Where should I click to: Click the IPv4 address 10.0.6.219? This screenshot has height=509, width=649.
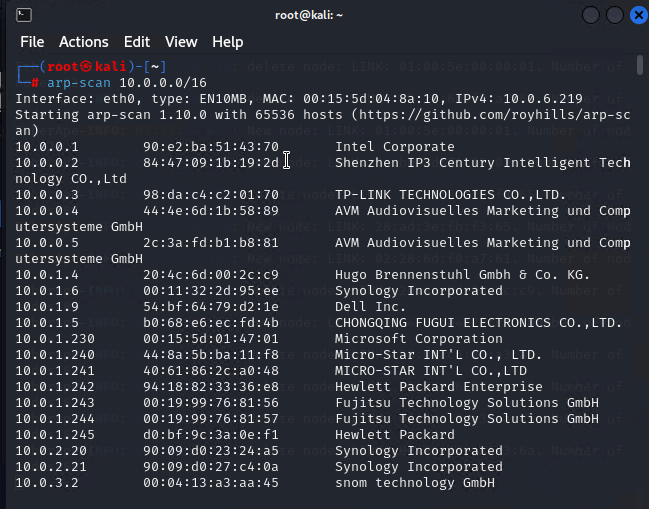pos(543,99)
